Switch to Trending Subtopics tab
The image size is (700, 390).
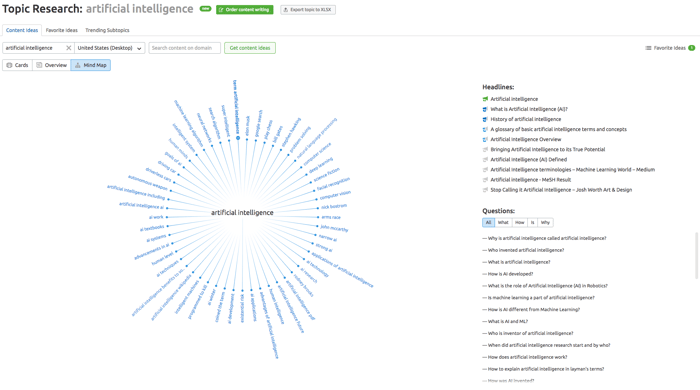click(x=107, y=30)
